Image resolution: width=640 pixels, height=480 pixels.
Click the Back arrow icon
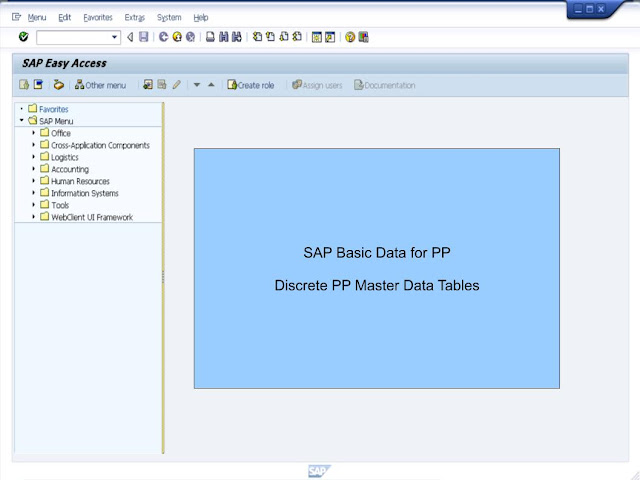pos(164,37)
